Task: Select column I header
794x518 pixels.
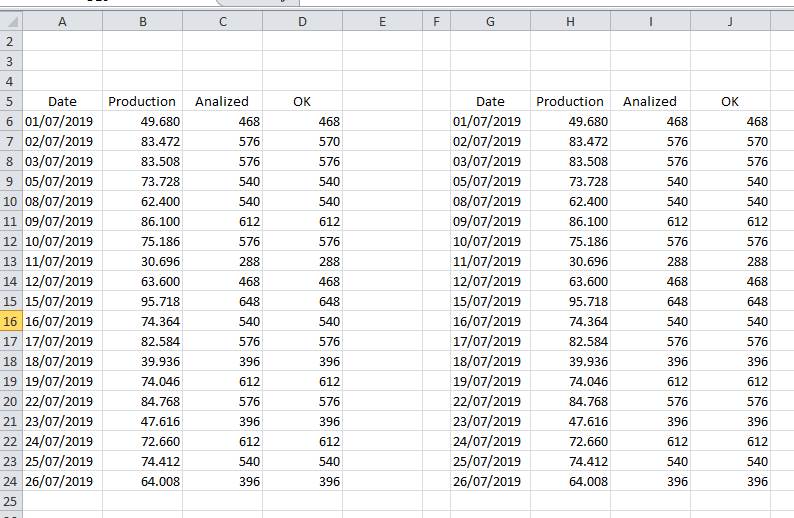Action: point(650,21)
